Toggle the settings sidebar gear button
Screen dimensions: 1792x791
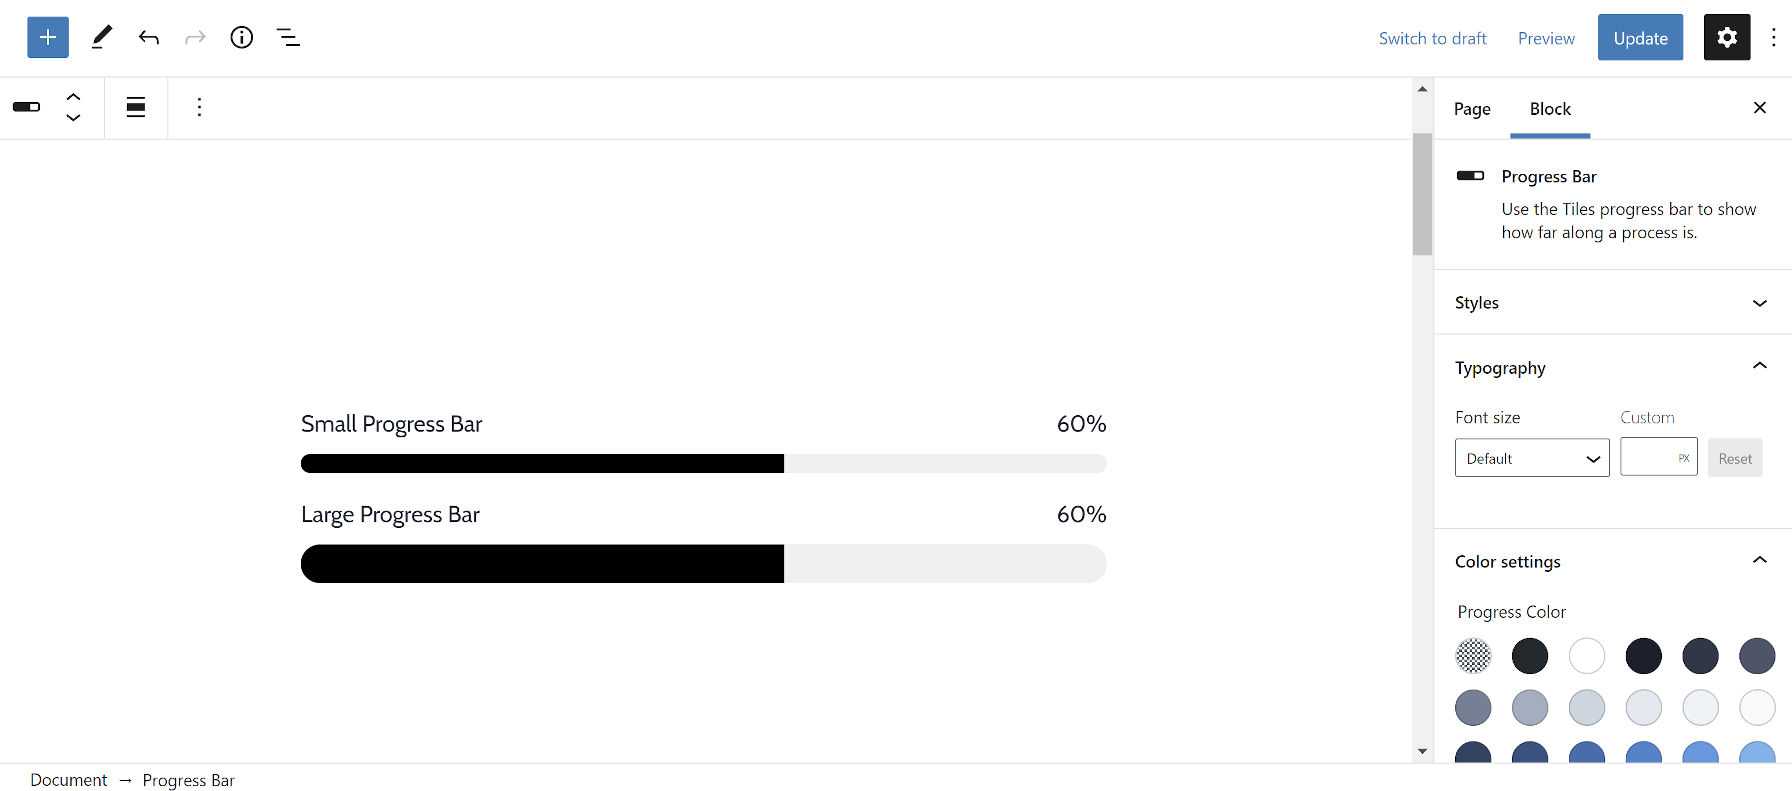point(1727,38)
